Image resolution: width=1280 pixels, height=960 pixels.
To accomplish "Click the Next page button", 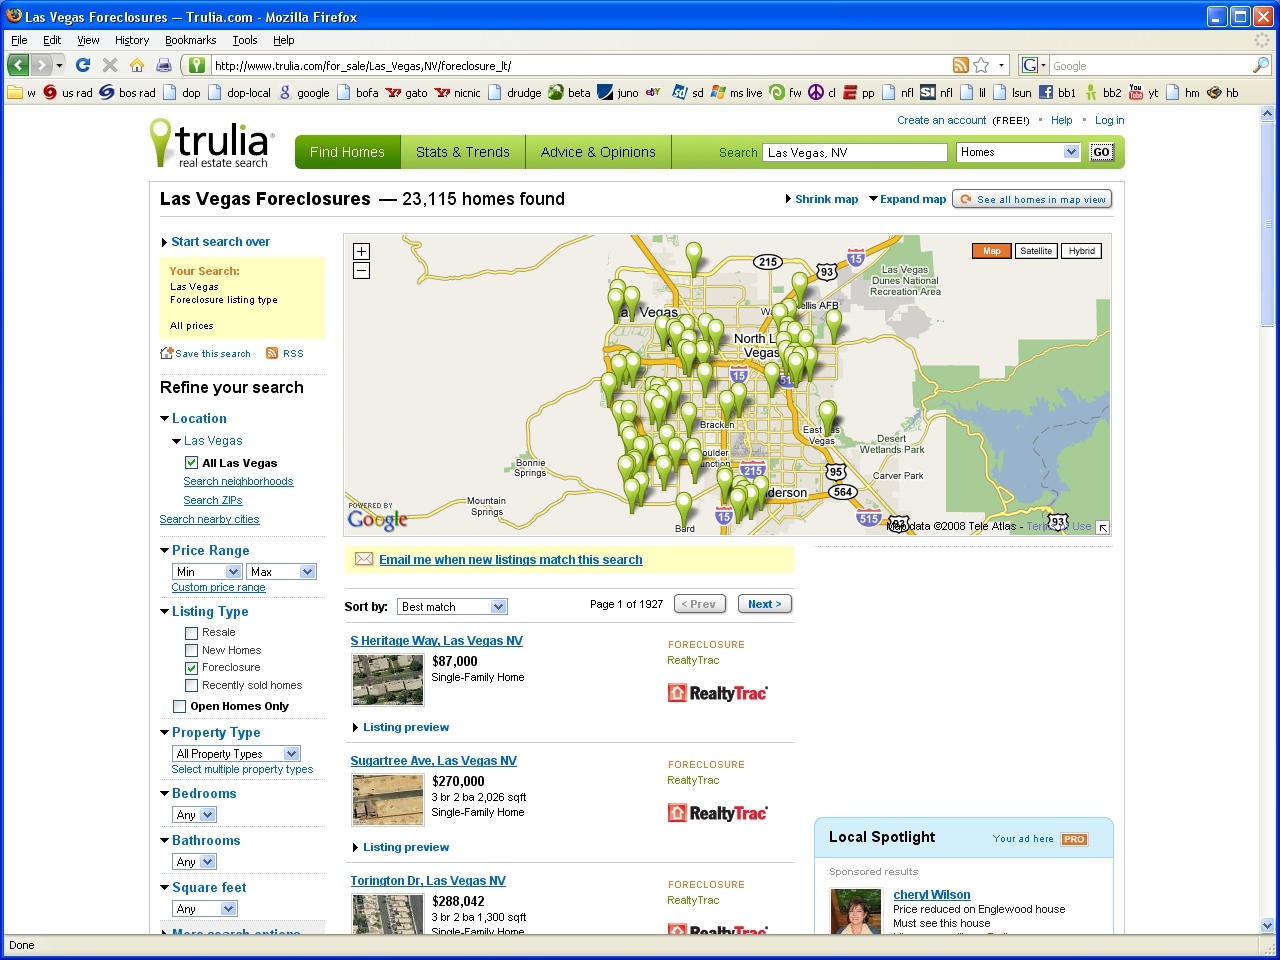I will coord(765,604).
